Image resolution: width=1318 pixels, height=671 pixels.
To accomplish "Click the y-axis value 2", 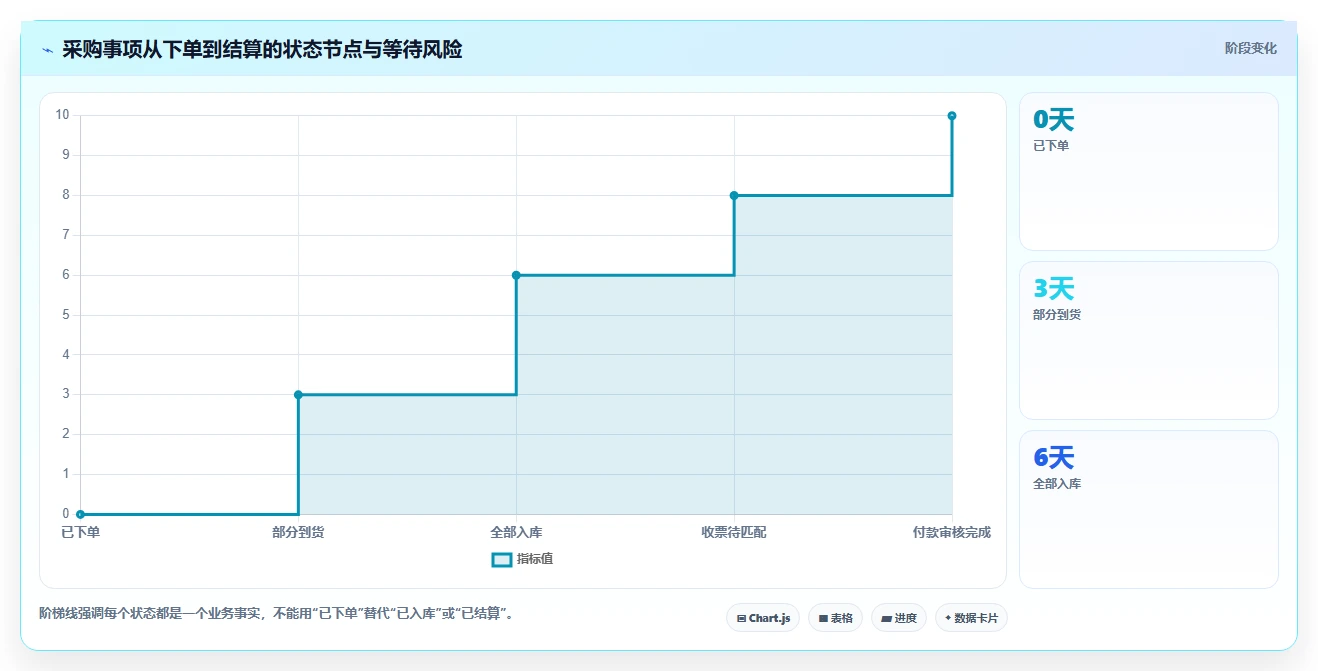I will (x=66, y=434).
